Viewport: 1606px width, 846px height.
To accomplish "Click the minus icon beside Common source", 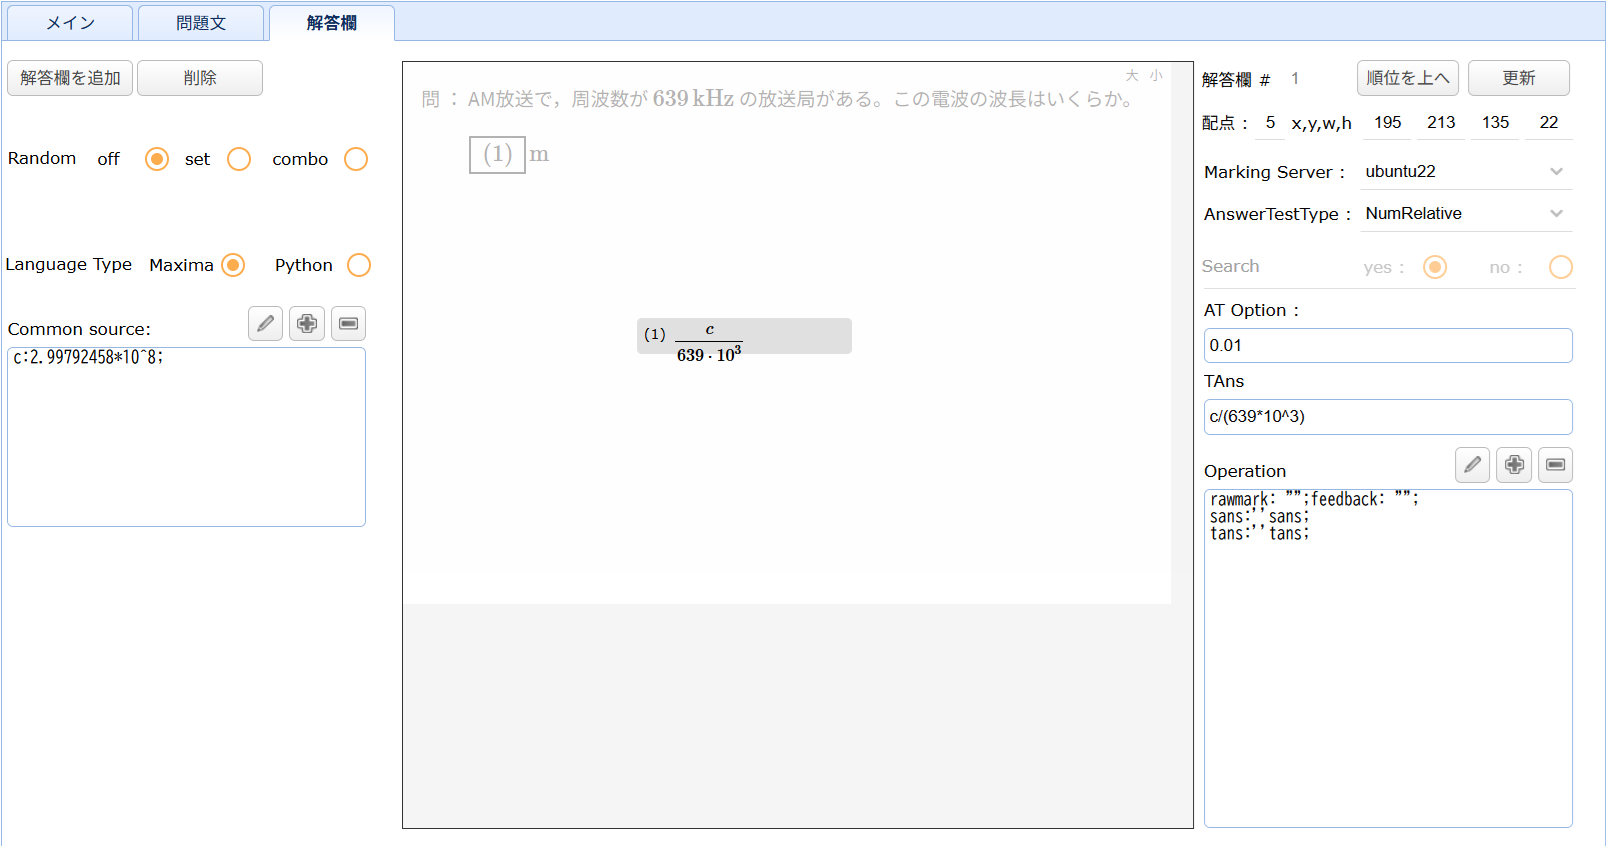I will pyautogui.click(x=348, y=324).
